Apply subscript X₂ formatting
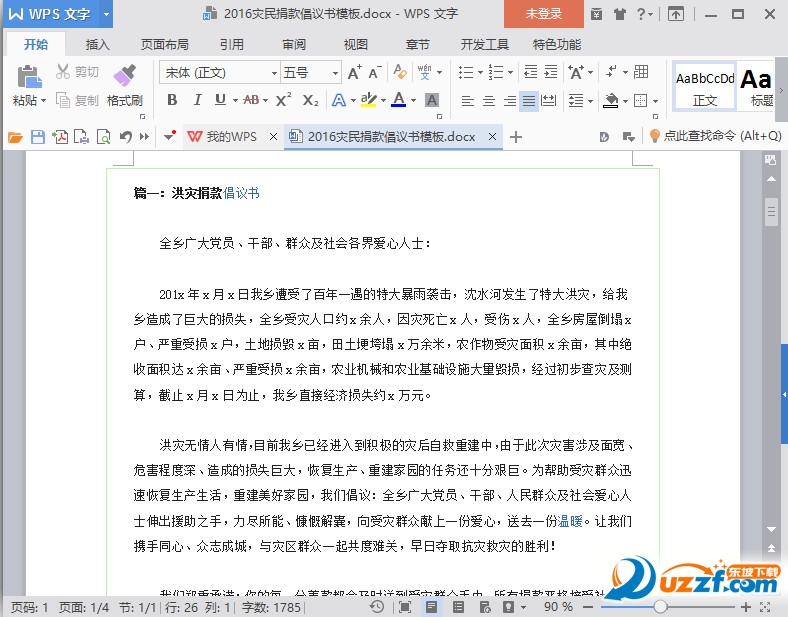This screenshot has width=788, height=617. click(x=310, y=100)
